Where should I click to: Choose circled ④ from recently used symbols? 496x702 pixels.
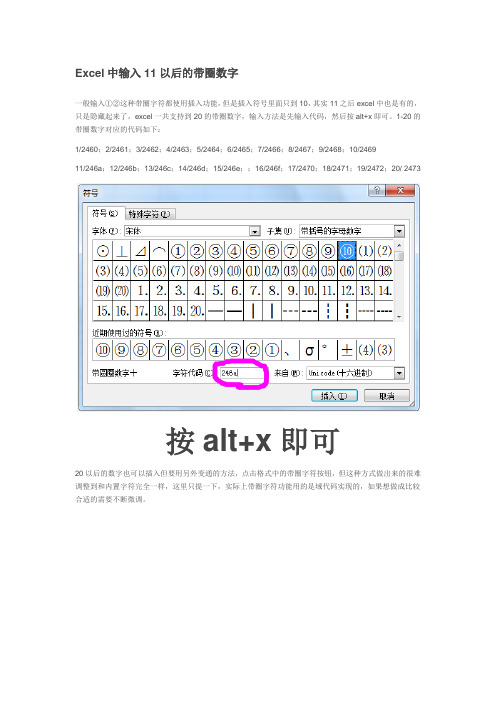tap(216, 350)
